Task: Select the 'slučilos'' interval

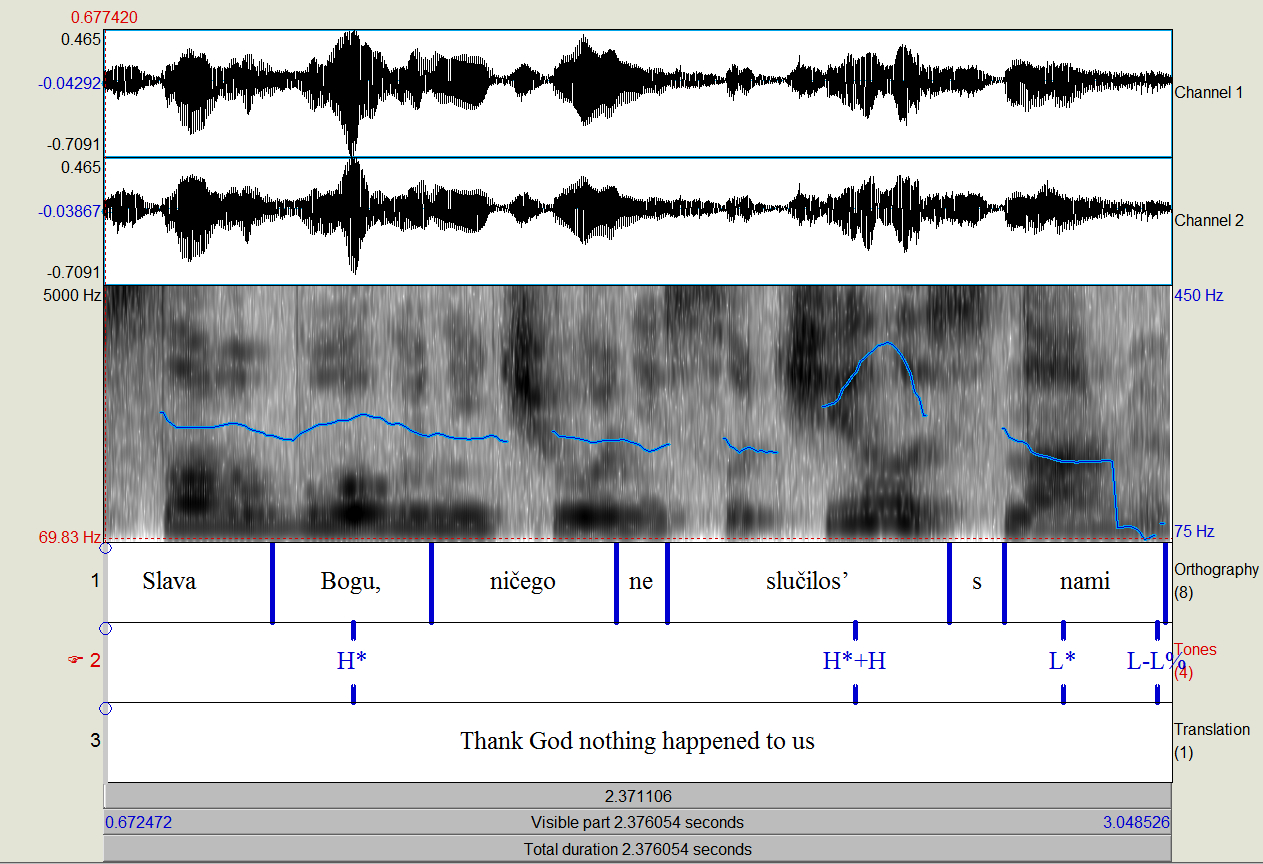Action: click(x=807, y=582)
